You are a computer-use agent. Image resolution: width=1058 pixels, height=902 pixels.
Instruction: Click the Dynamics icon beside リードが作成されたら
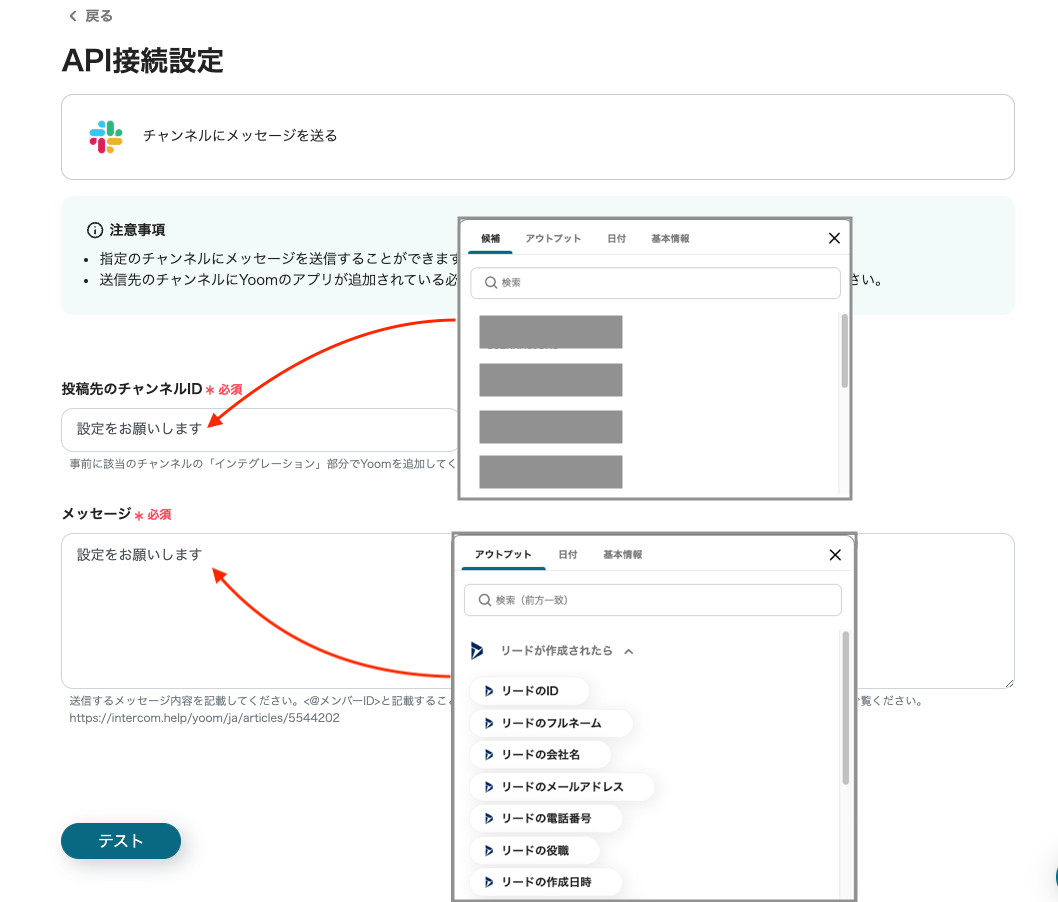tap(478, 651)
